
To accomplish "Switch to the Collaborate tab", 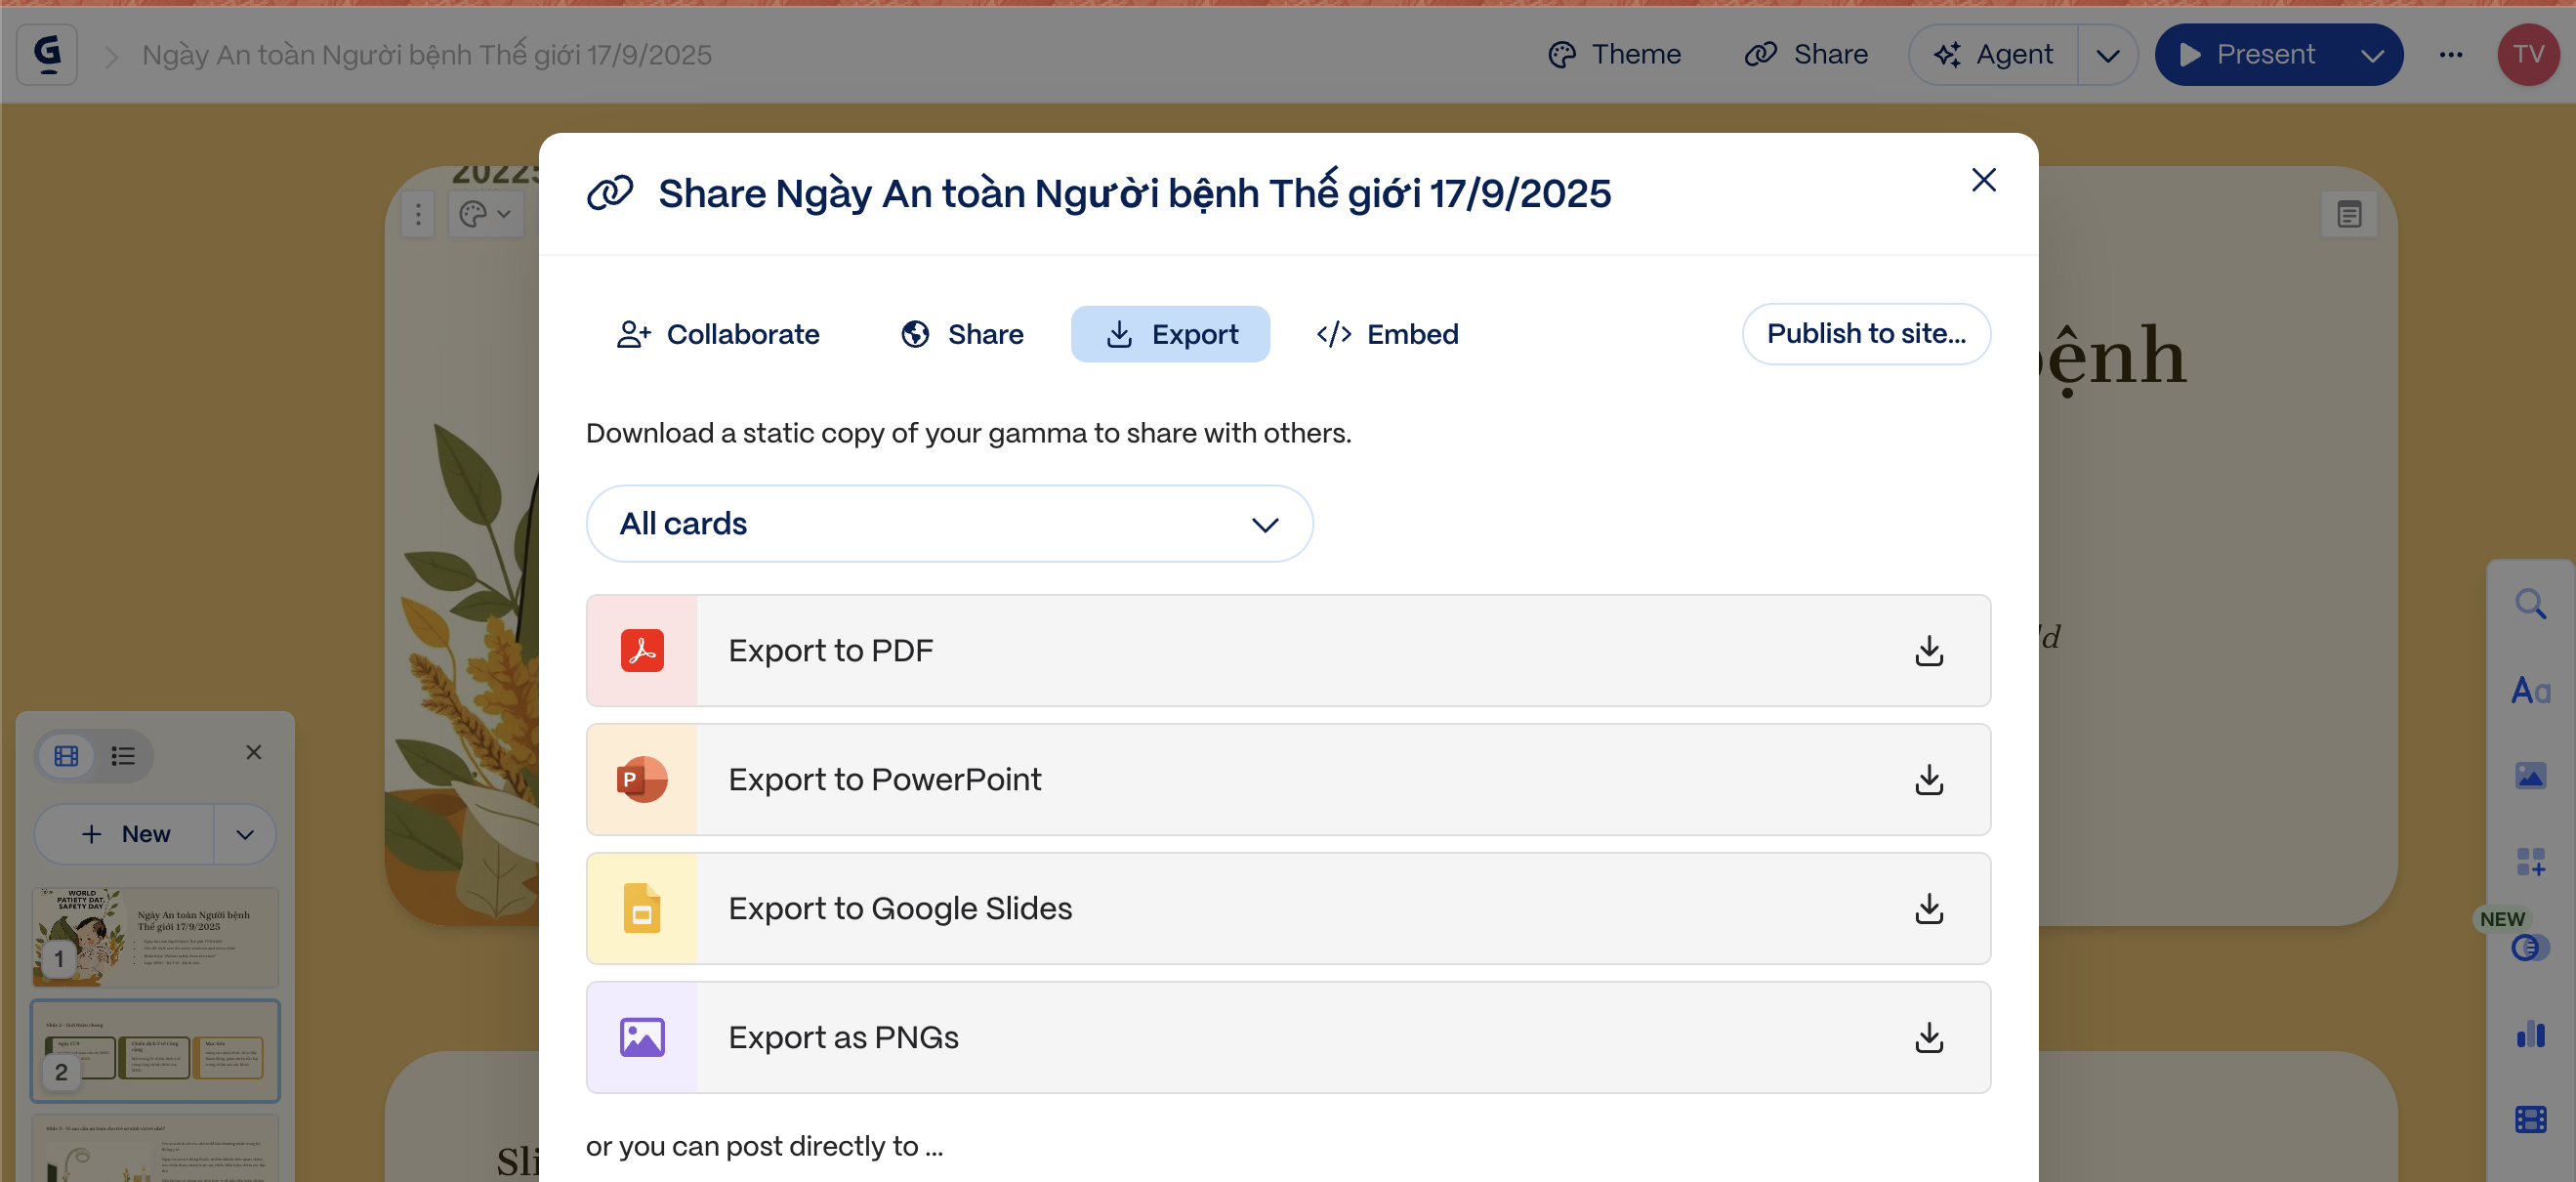I will pyautogui.click(x=718, y=334).
